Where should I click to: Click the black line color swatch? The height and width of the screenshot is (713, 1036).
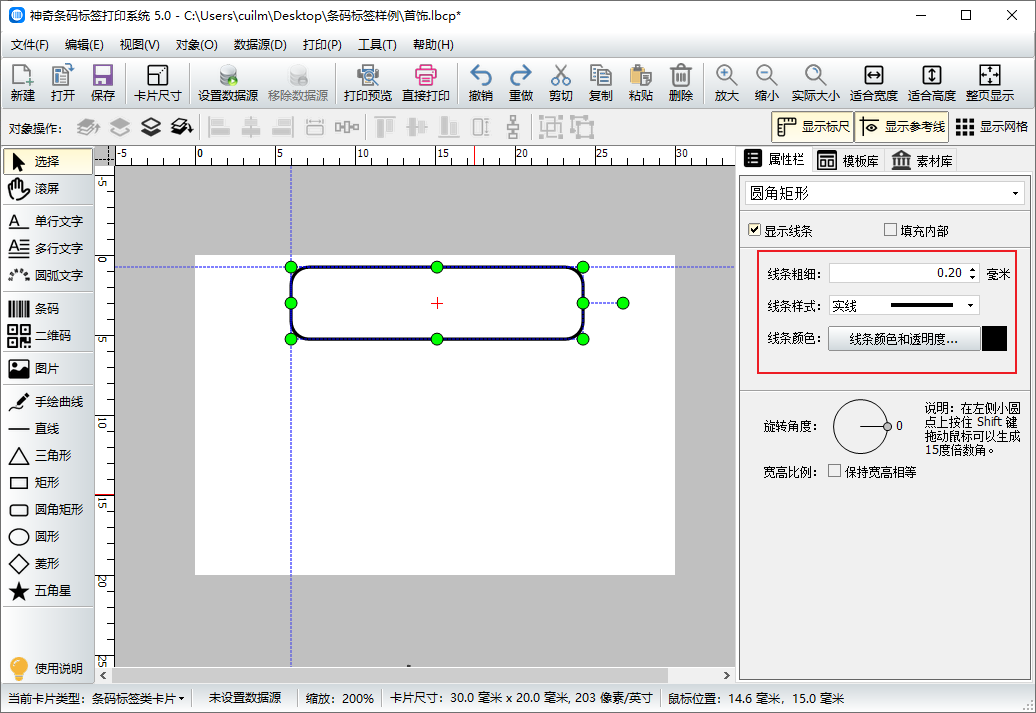994,338
